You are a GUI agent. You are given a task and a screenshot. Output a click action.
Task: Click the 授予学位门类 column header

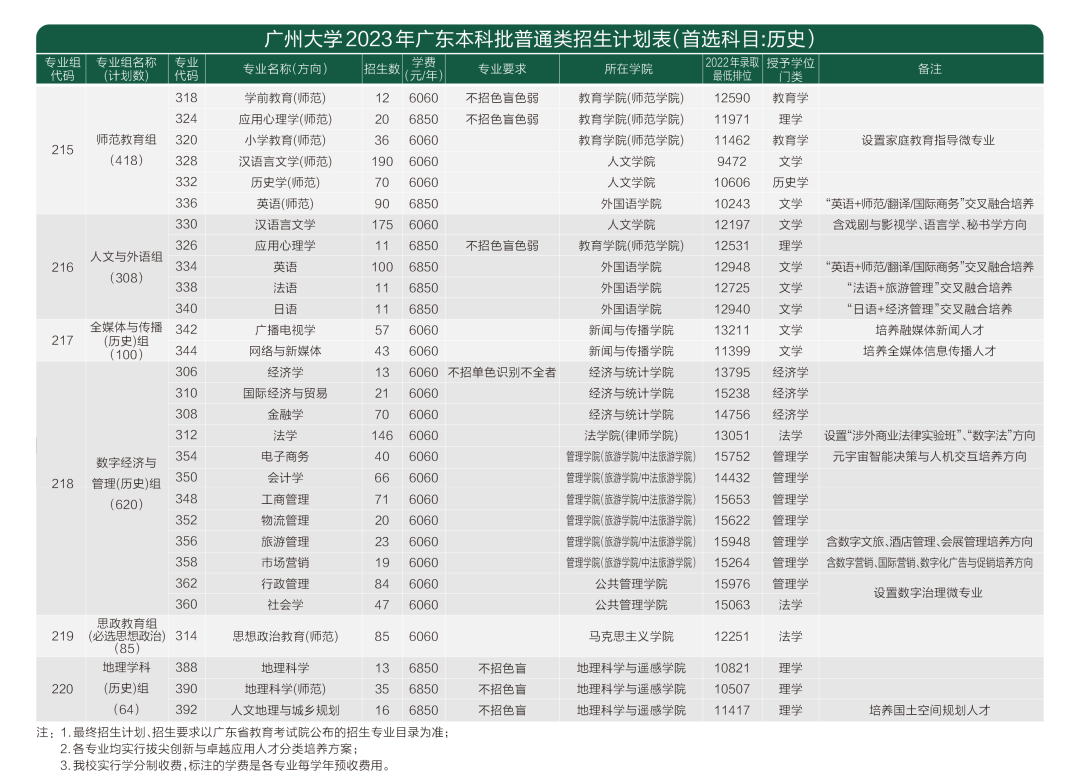789,68
